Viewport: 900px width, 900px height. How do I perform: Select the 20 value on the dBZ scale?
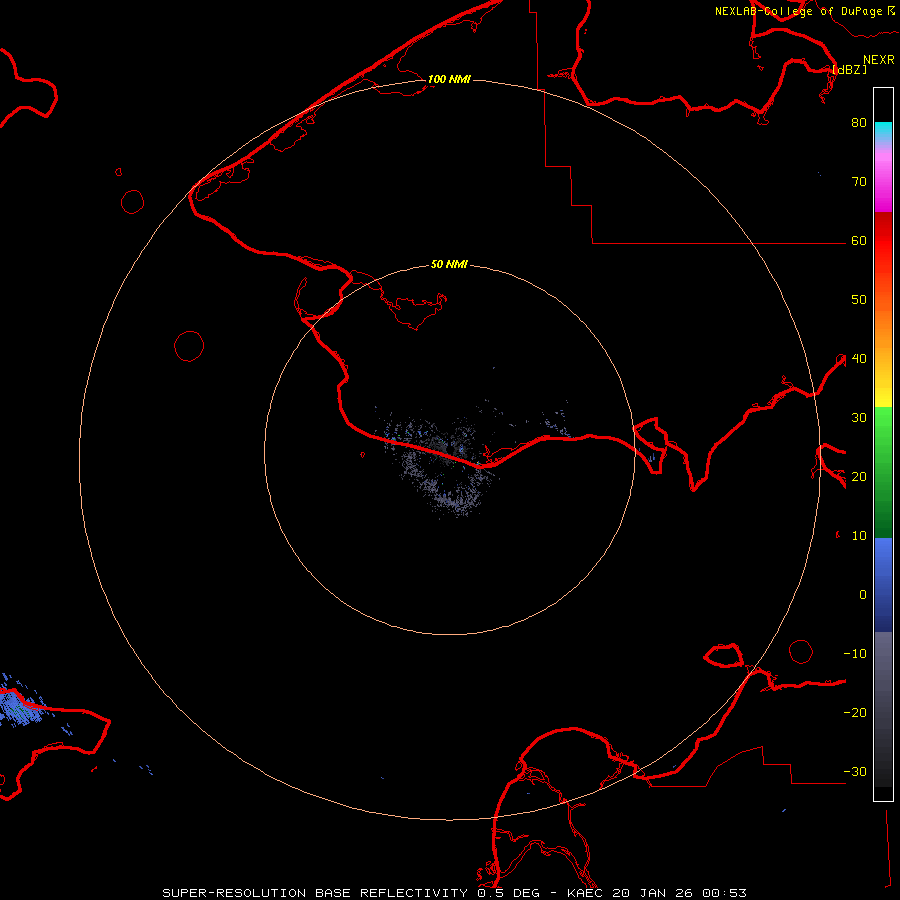tap(859, 476)
